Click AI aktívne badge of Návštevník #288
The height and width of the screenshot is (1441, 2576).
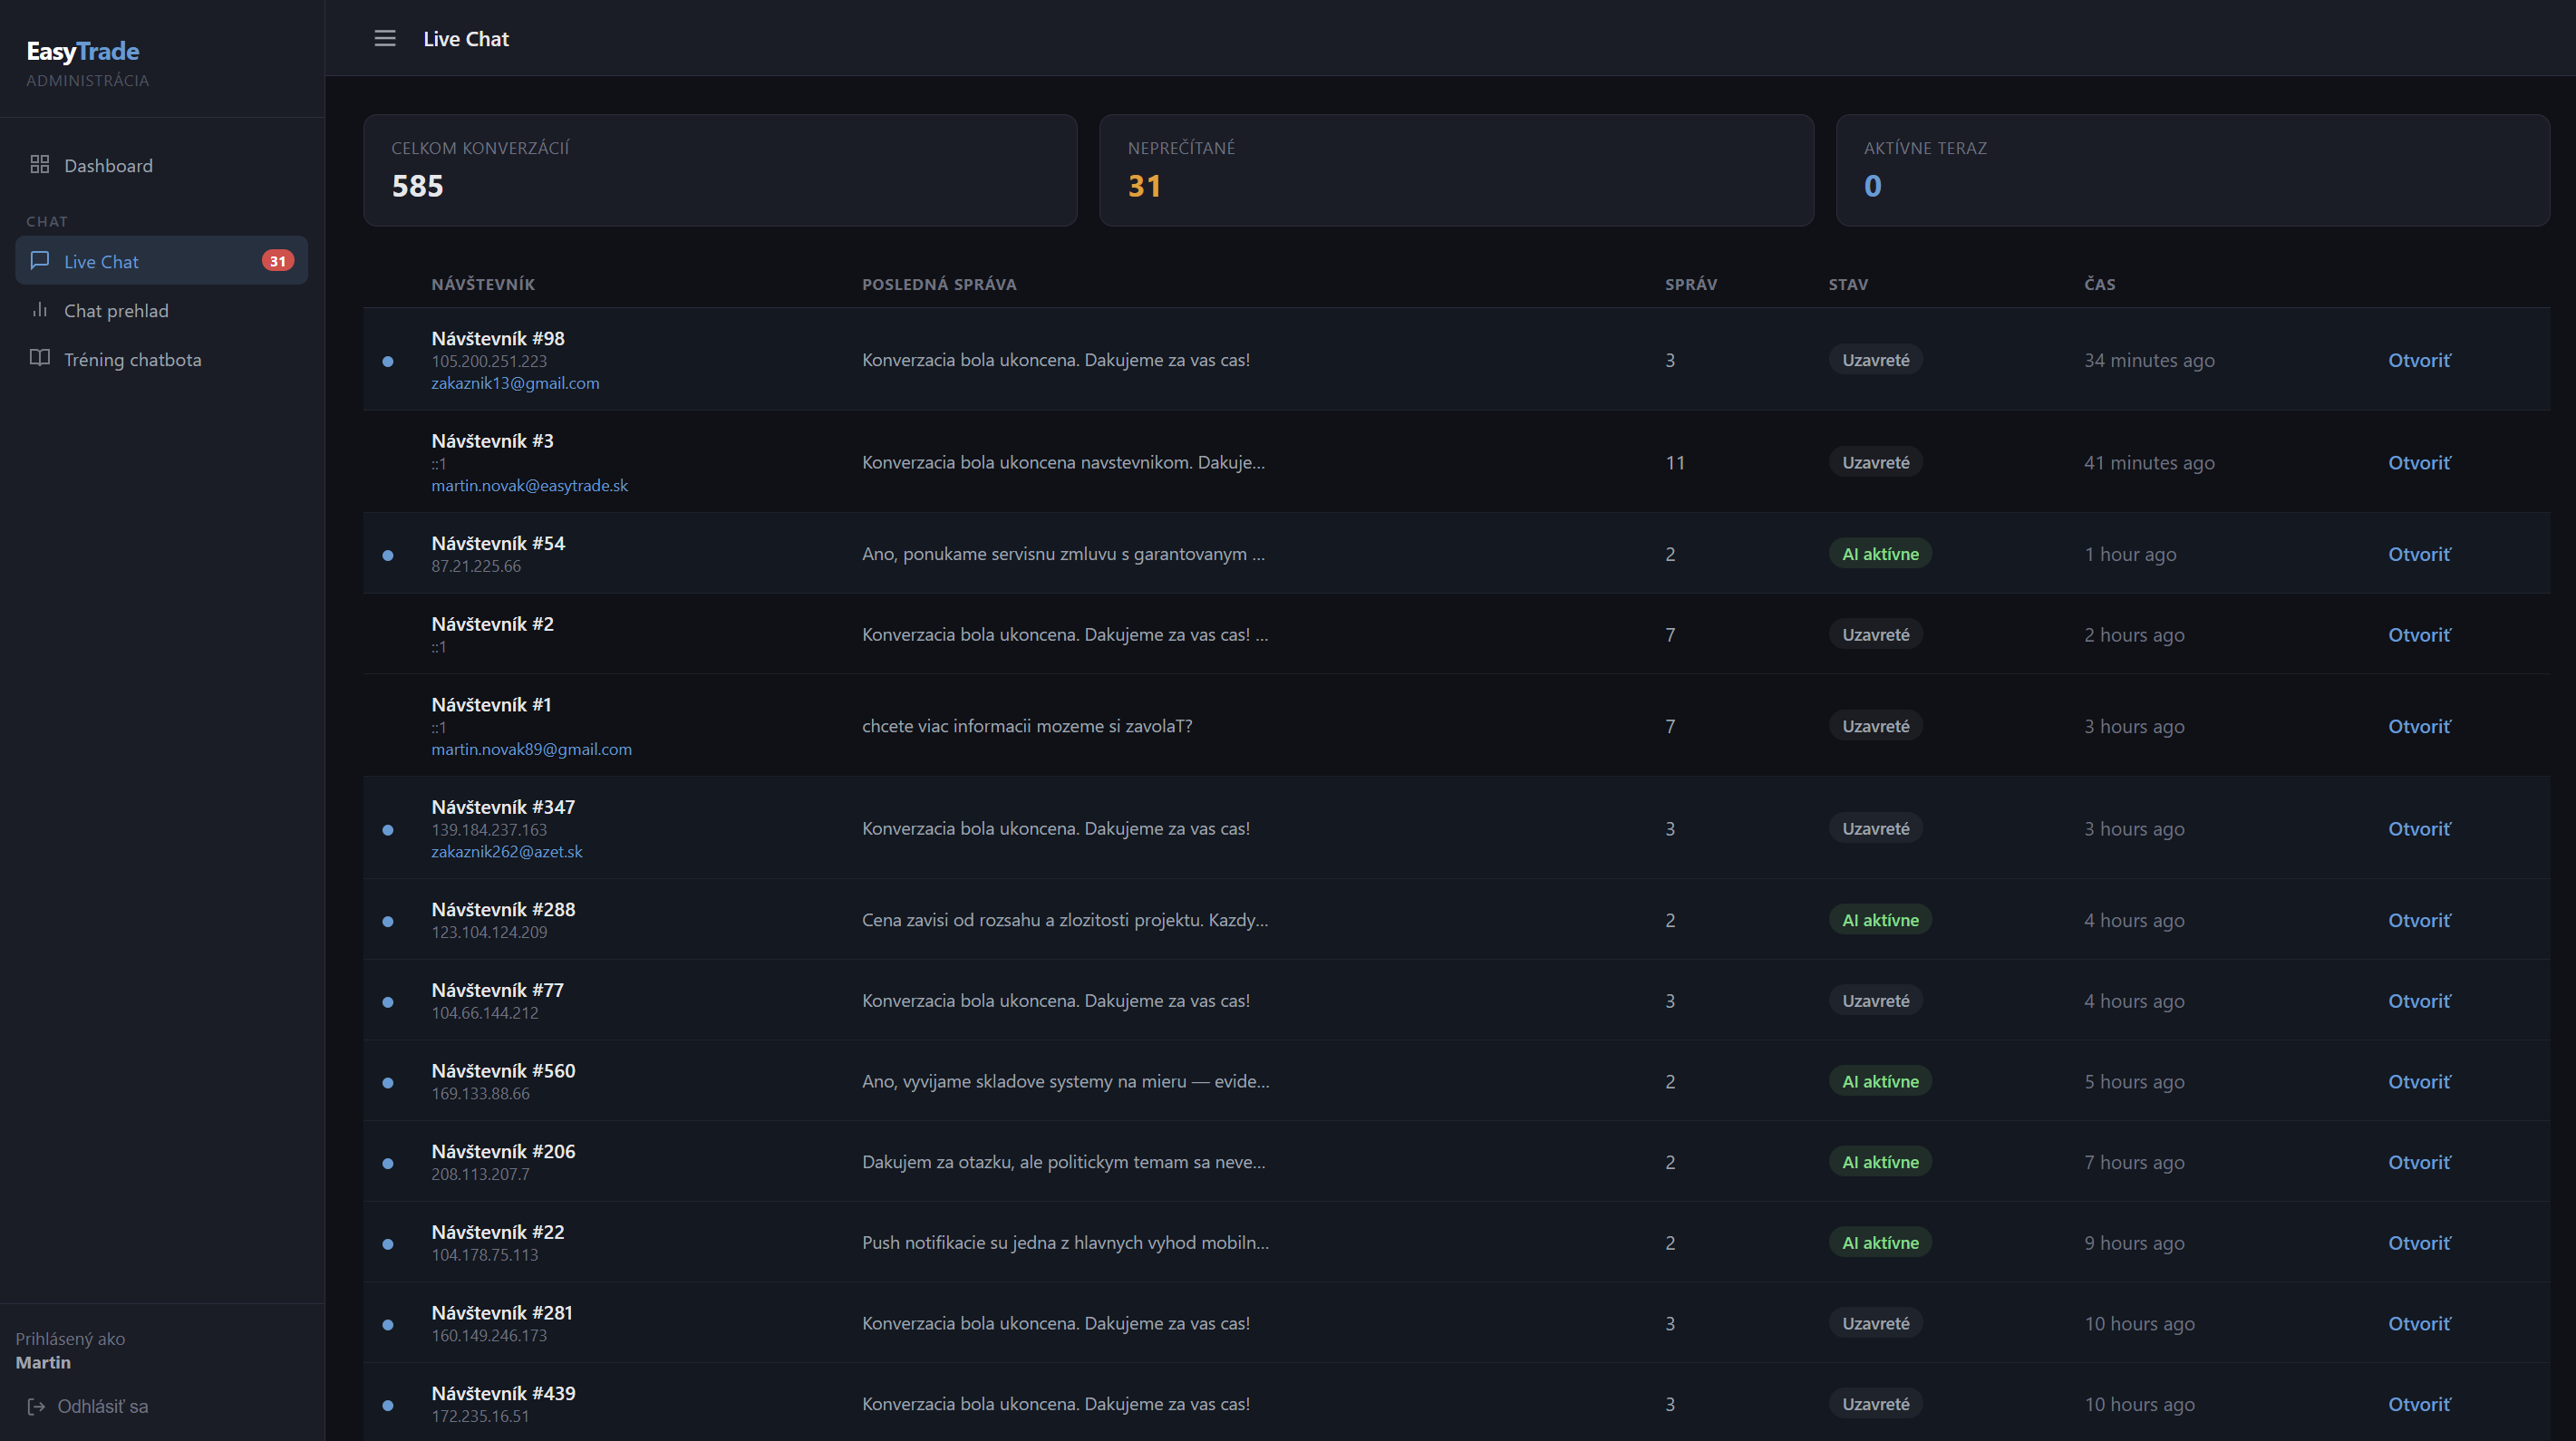1879,920
